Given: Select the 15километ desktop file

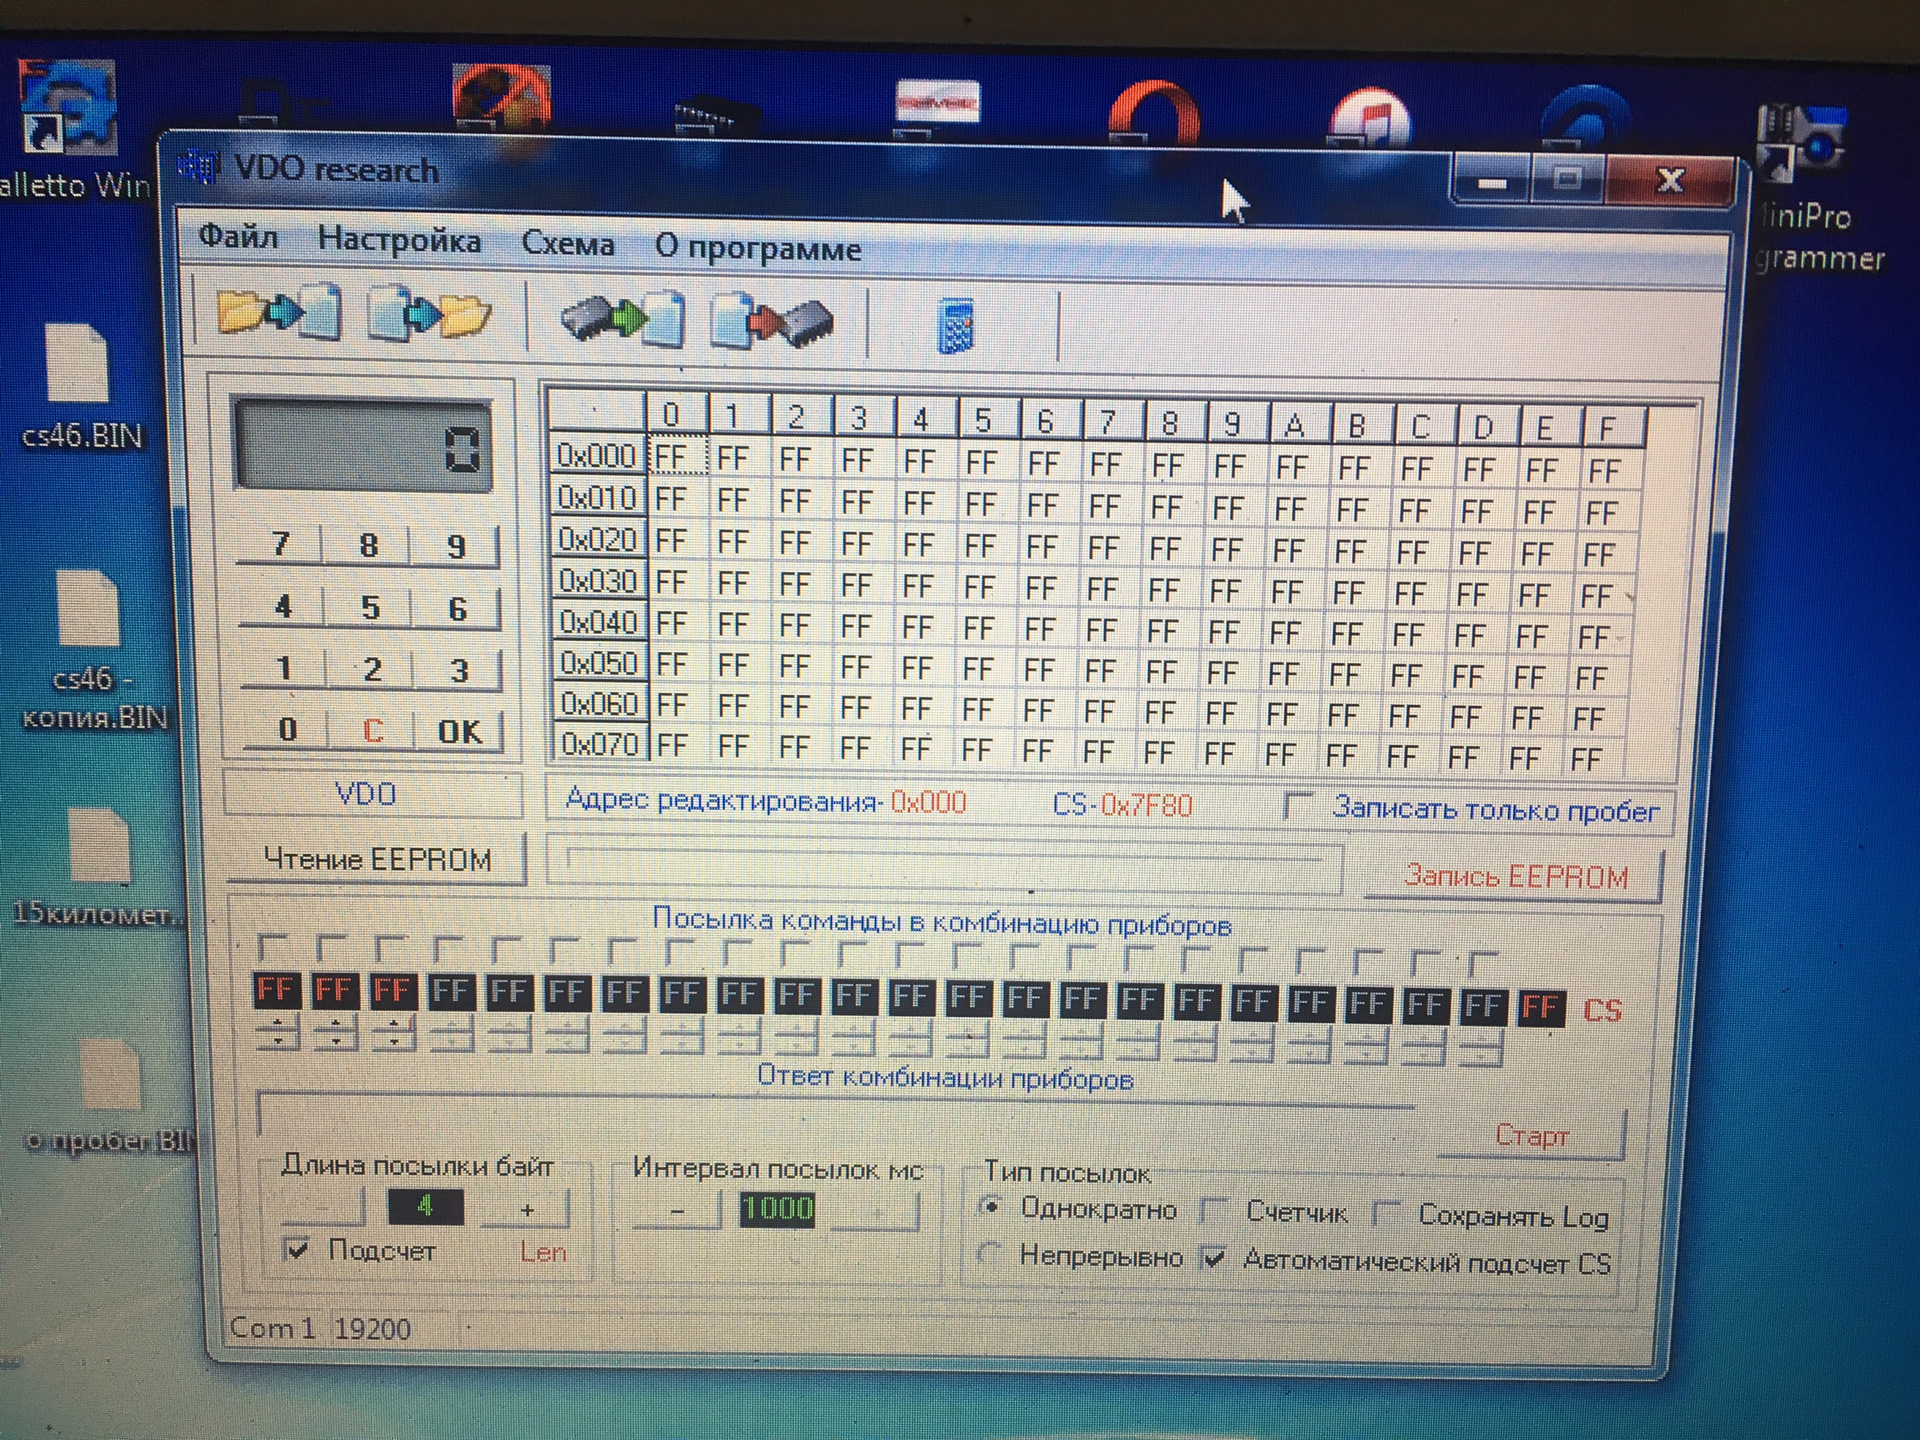Looking at the screenshot, I should click(x=98, y=868).
